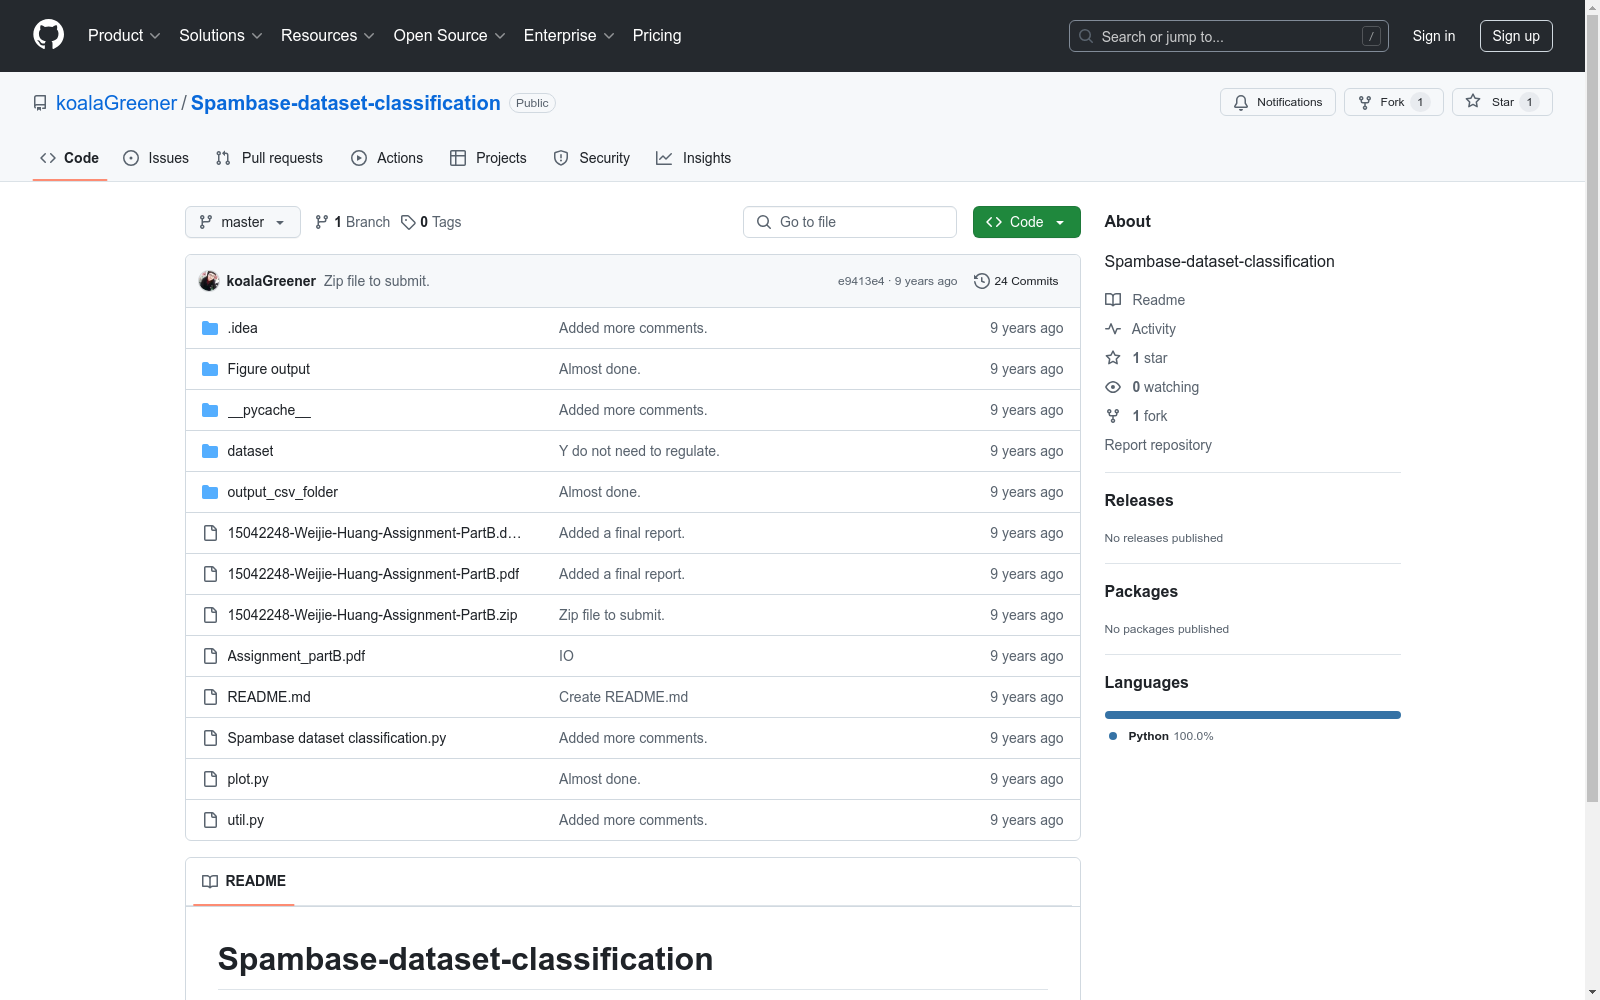The width and height of the screenshot is (1600, 1000).
Task: Click the Search or jump to field
Action: (1229, 36)
